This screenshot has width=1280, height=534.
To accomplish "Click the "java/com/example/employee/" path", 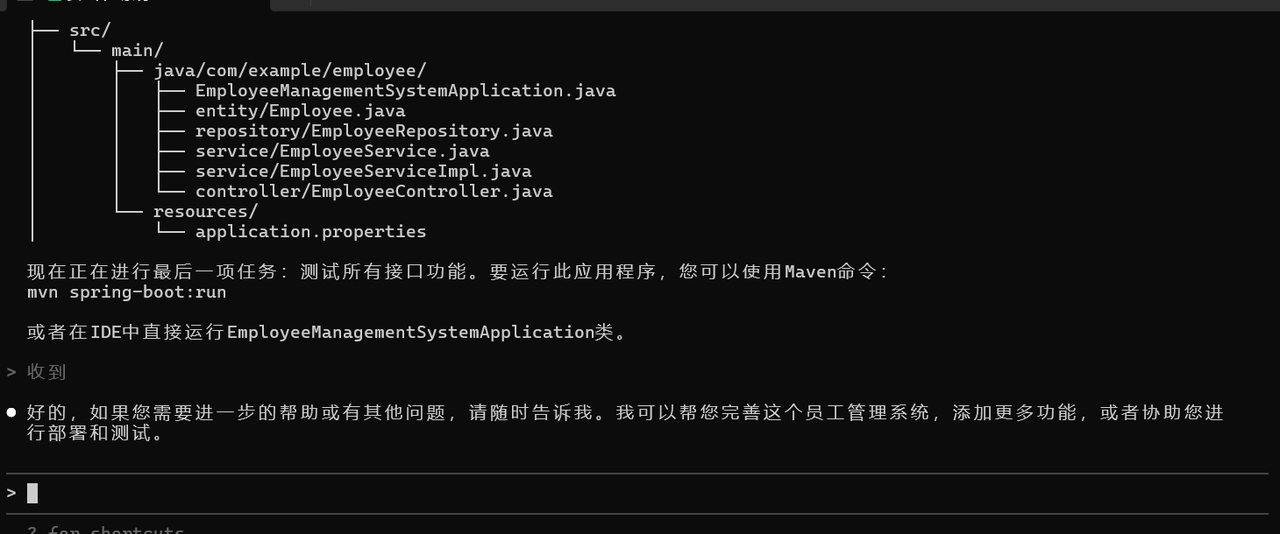I will (290, 71).
